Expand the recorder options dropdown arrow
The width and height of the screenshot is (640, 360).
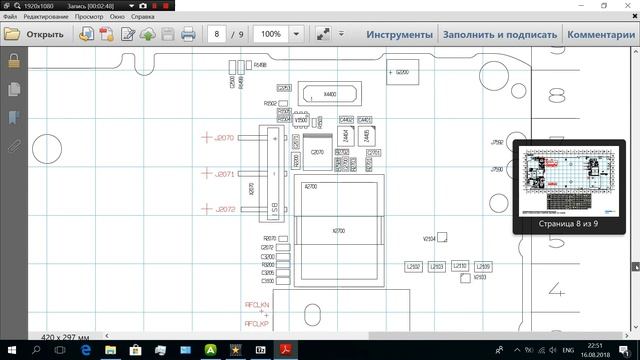coord(131,6)
